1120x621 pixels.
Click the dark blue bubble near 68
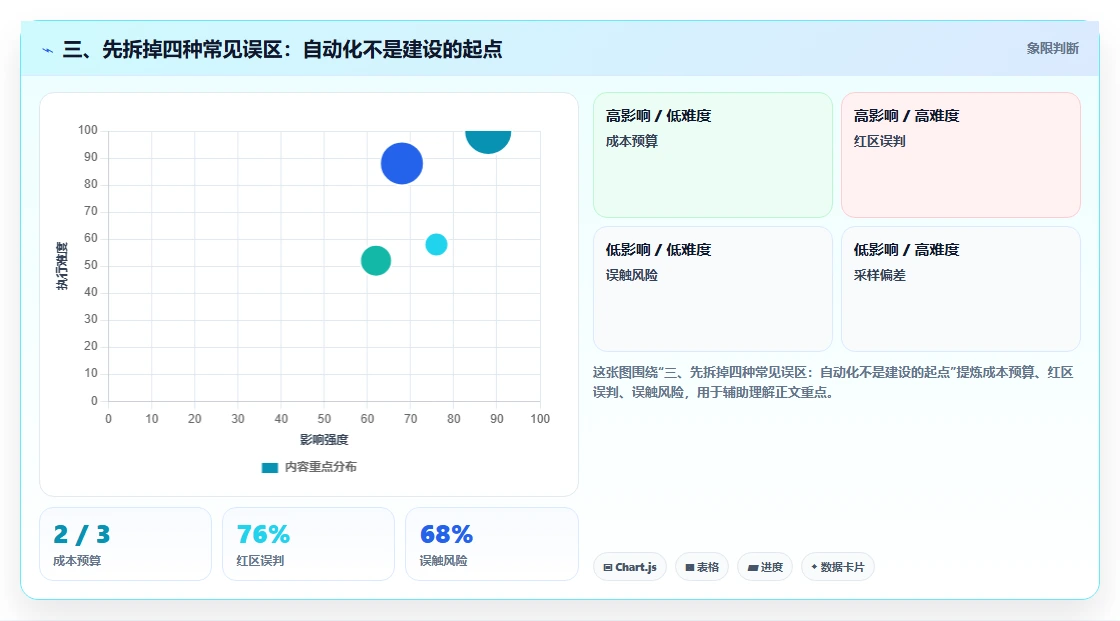click(401, 164)
